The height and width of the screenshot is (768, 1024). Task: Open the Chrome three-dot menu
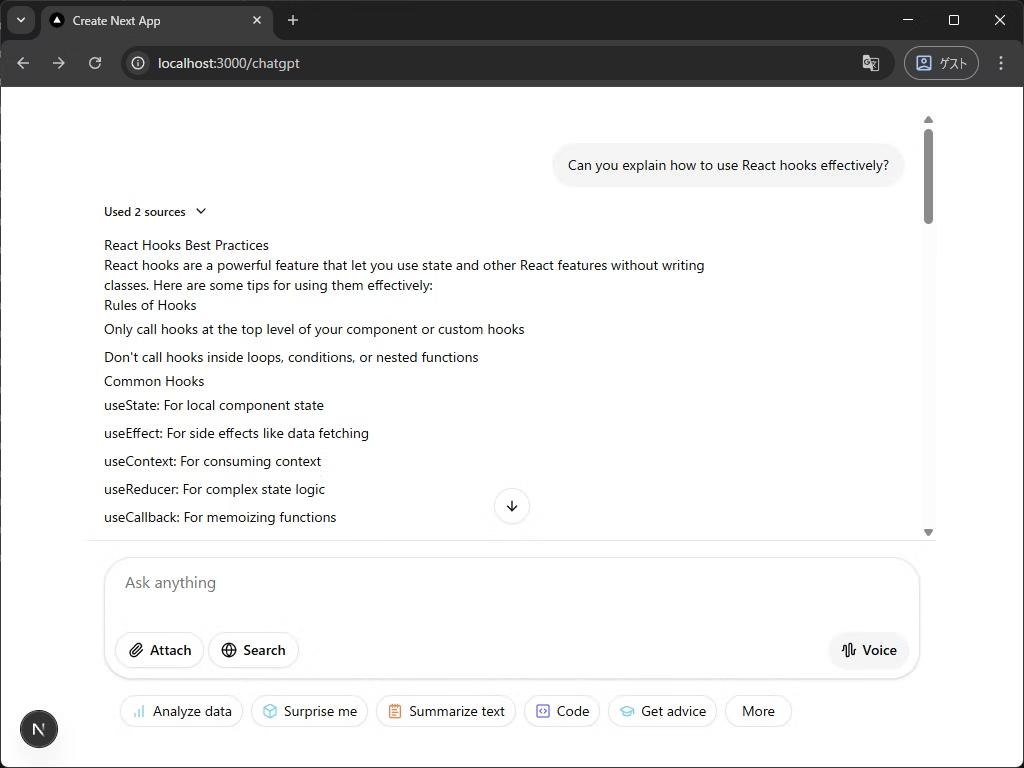tap(1001, 63)
